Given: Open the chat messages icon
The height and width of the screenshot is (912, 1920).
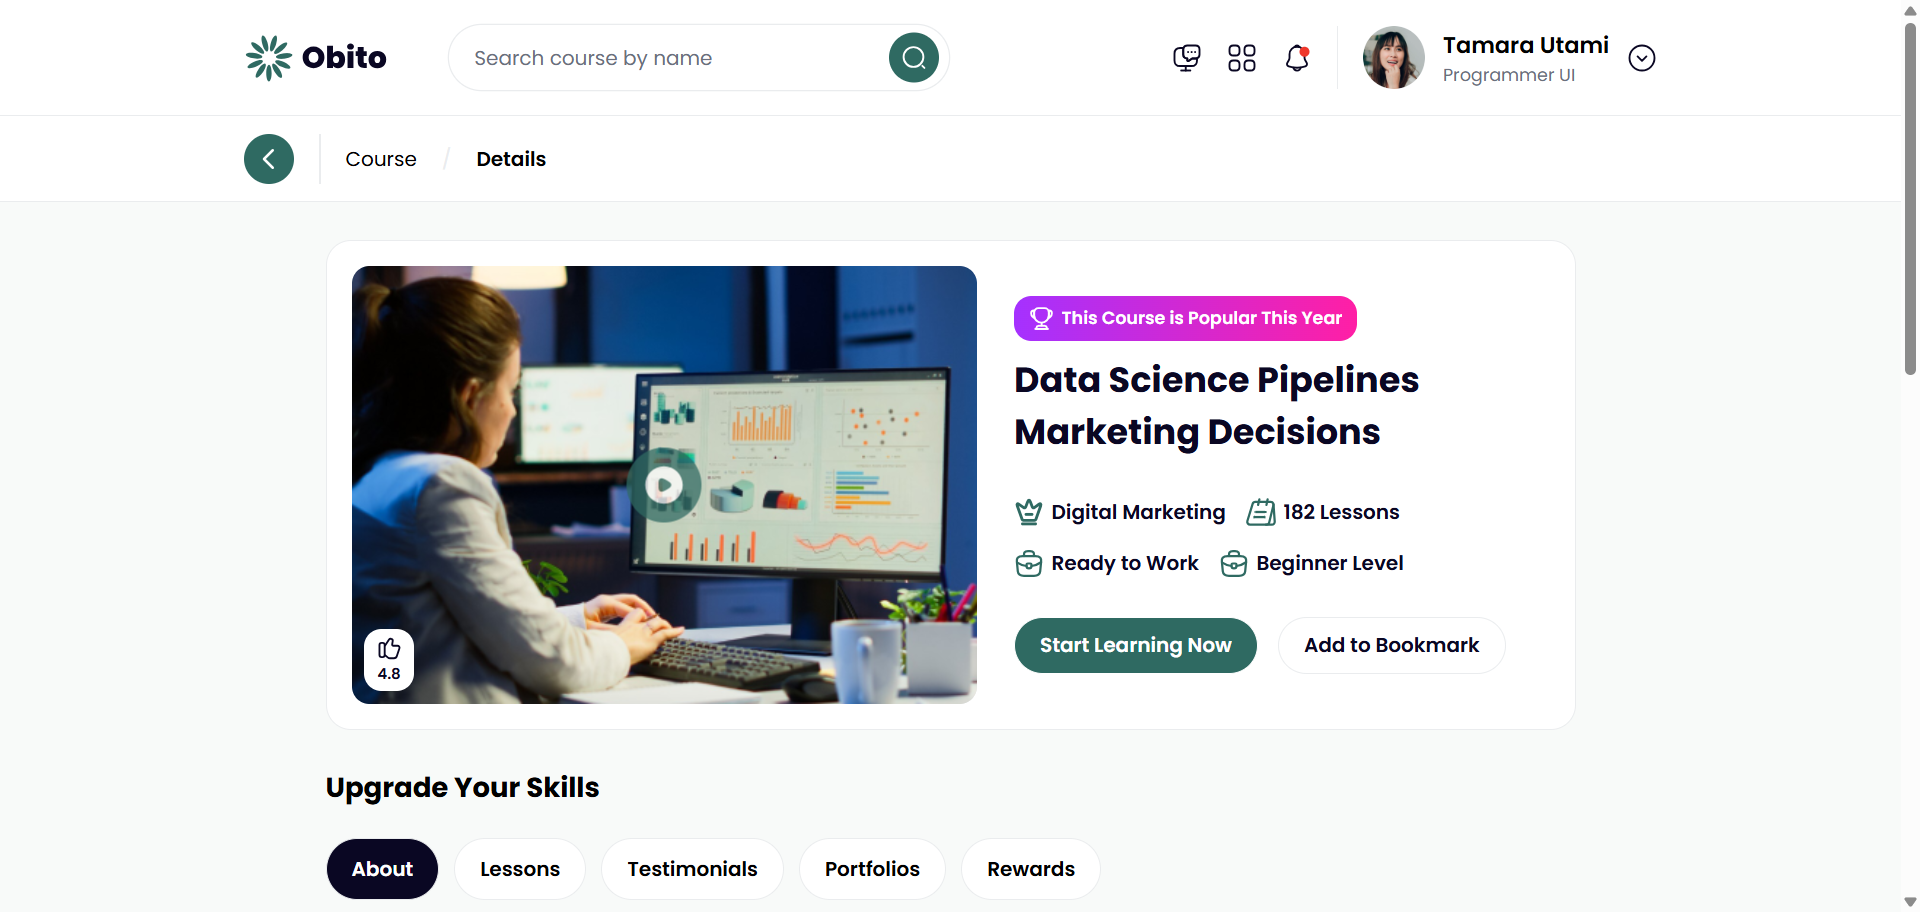Looking at the screenshot, I should click(1186, 58).
